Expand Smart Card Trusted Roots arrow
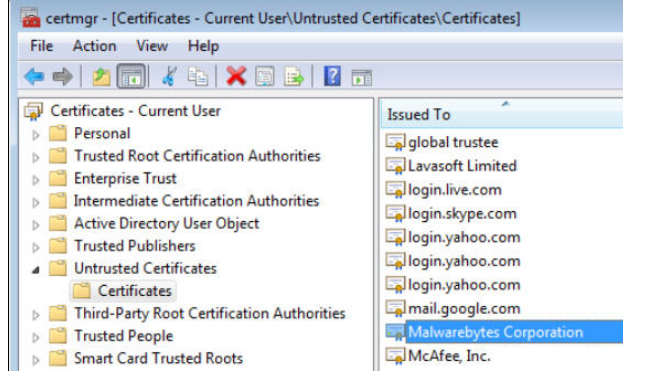 [36, 360]
